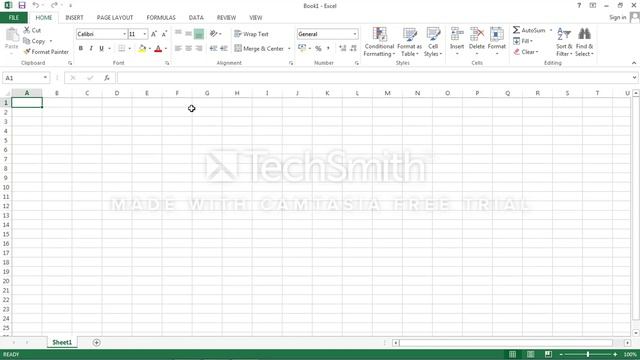Image resolution: width=640 pixels, height=360 pixels.
Task: Increase indent of cell contents
Action: pyautogui.click(x=224, y=49)
